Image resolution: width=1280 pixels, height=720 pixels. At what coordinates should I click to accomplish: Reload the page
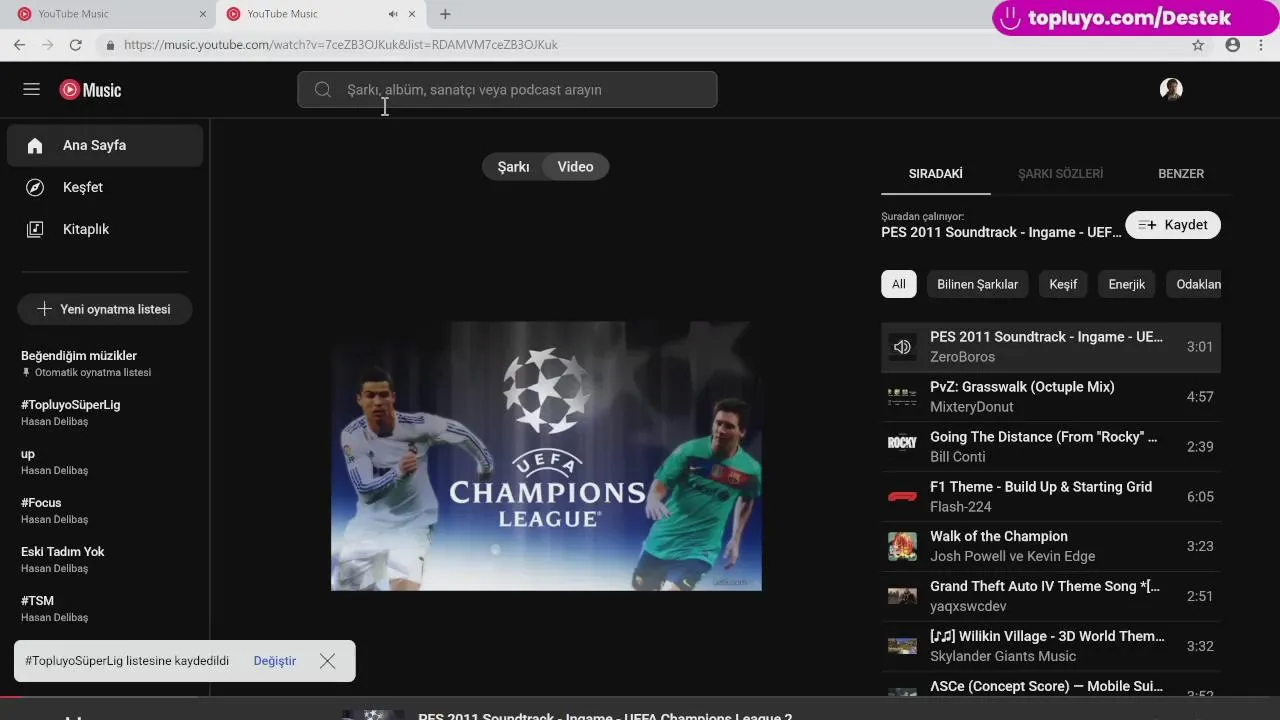(x=75, y=45)
